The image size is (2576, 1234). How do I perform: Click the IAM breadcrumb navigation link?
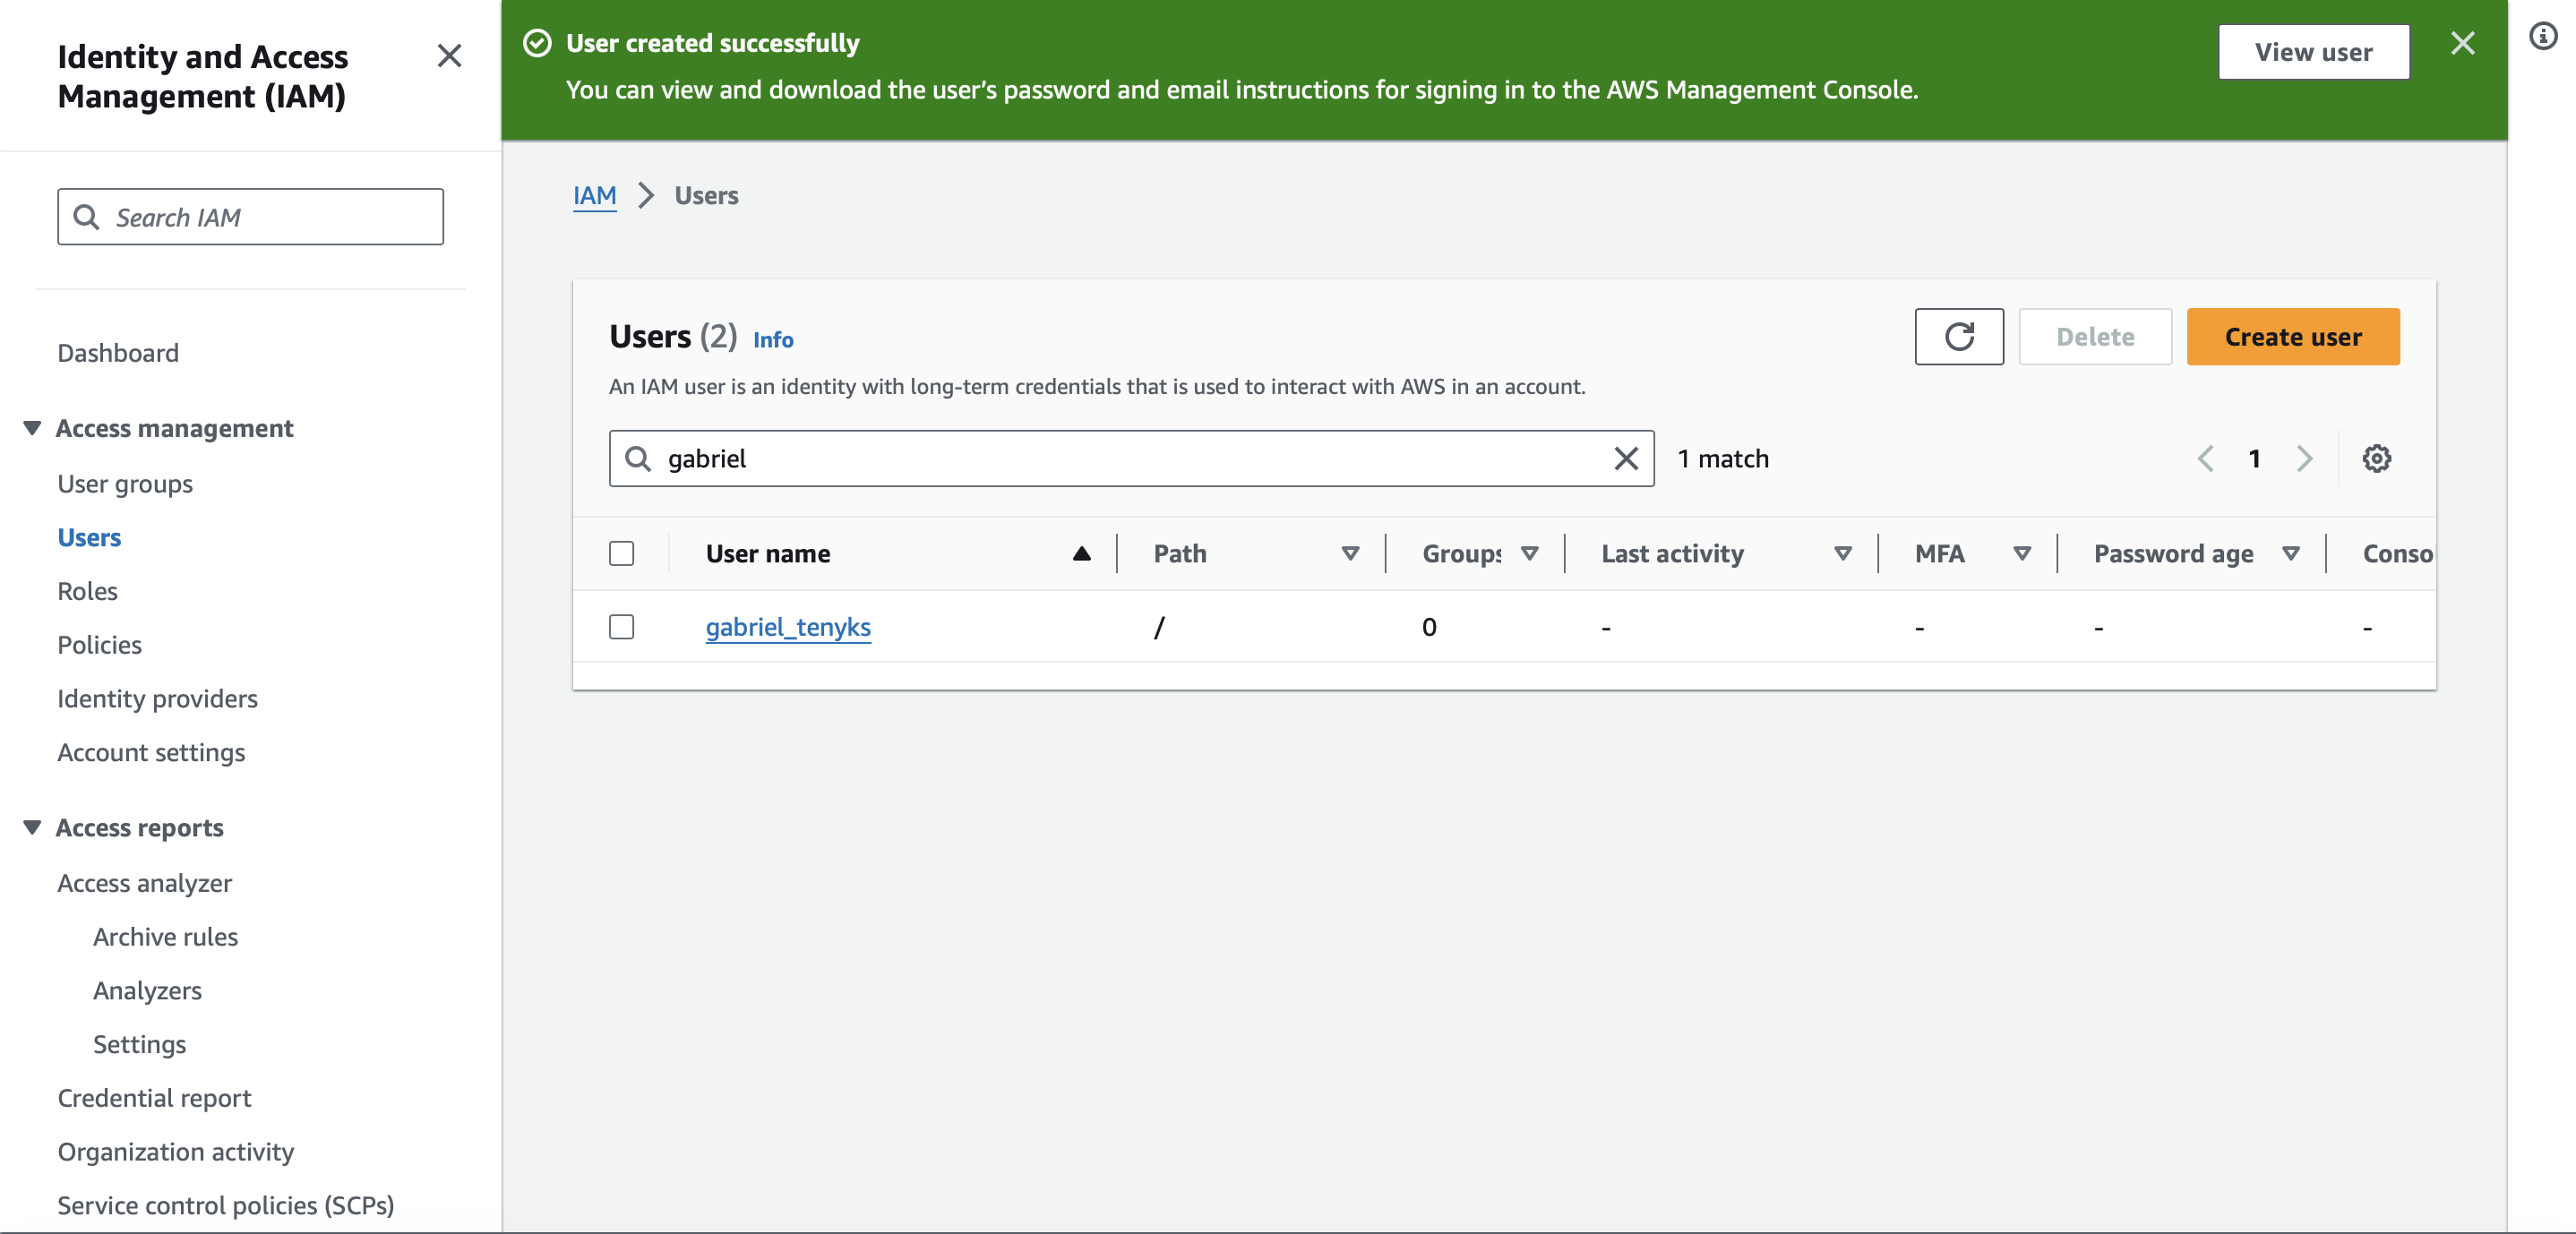click(593, 194)
